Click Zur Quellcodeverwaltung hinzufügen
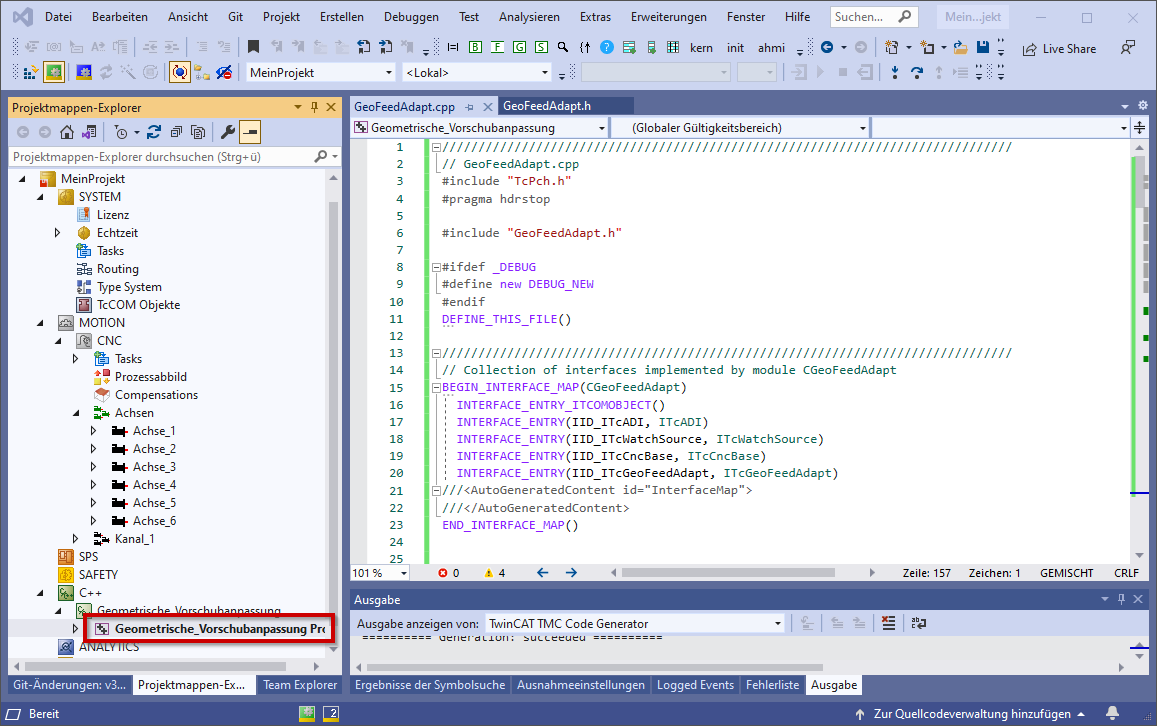 tap(971, 713)
